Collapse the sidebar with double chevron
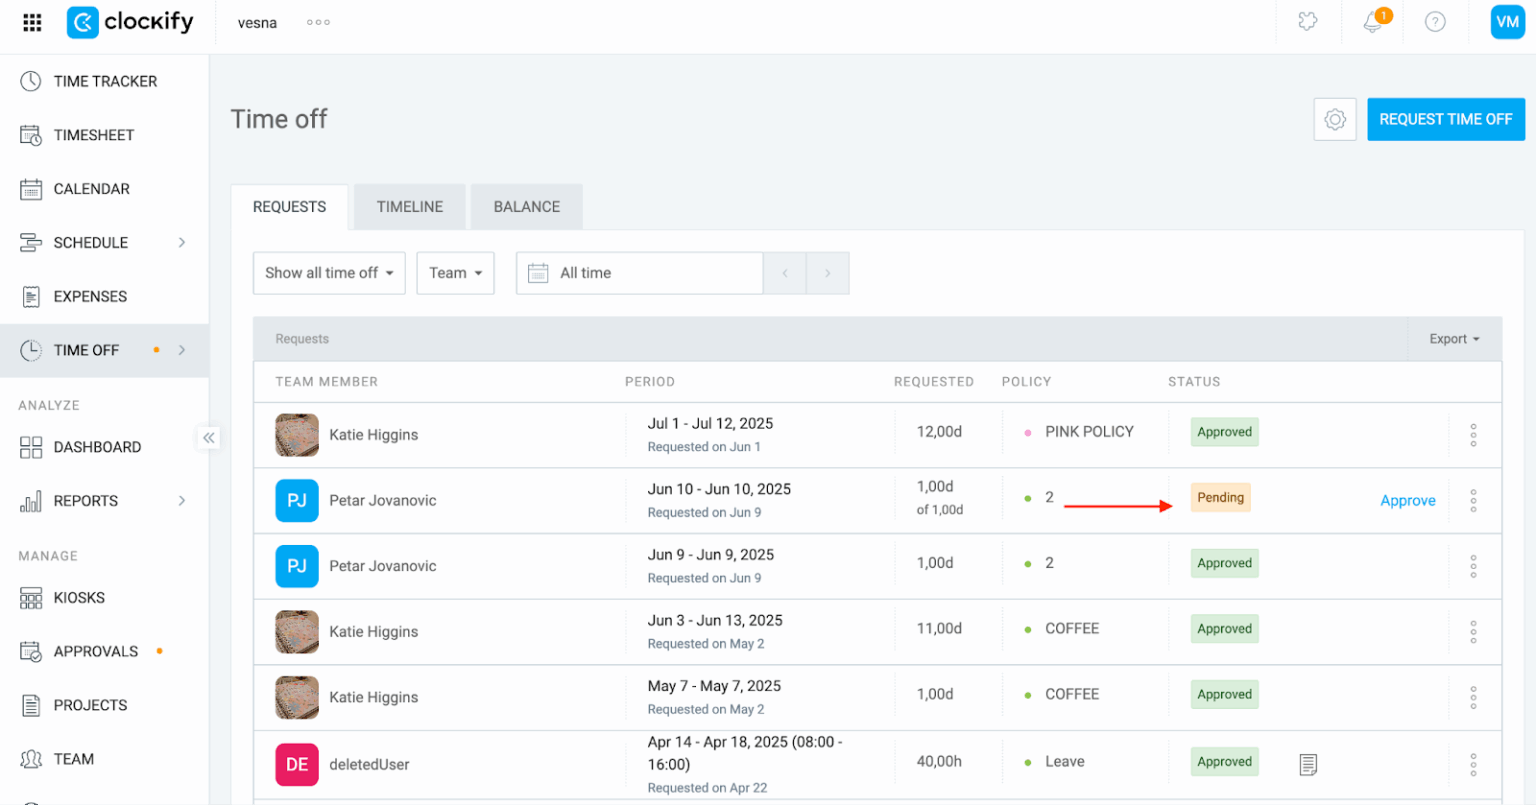Viewport: 1536px width, 805px height. tap(208, 438)
